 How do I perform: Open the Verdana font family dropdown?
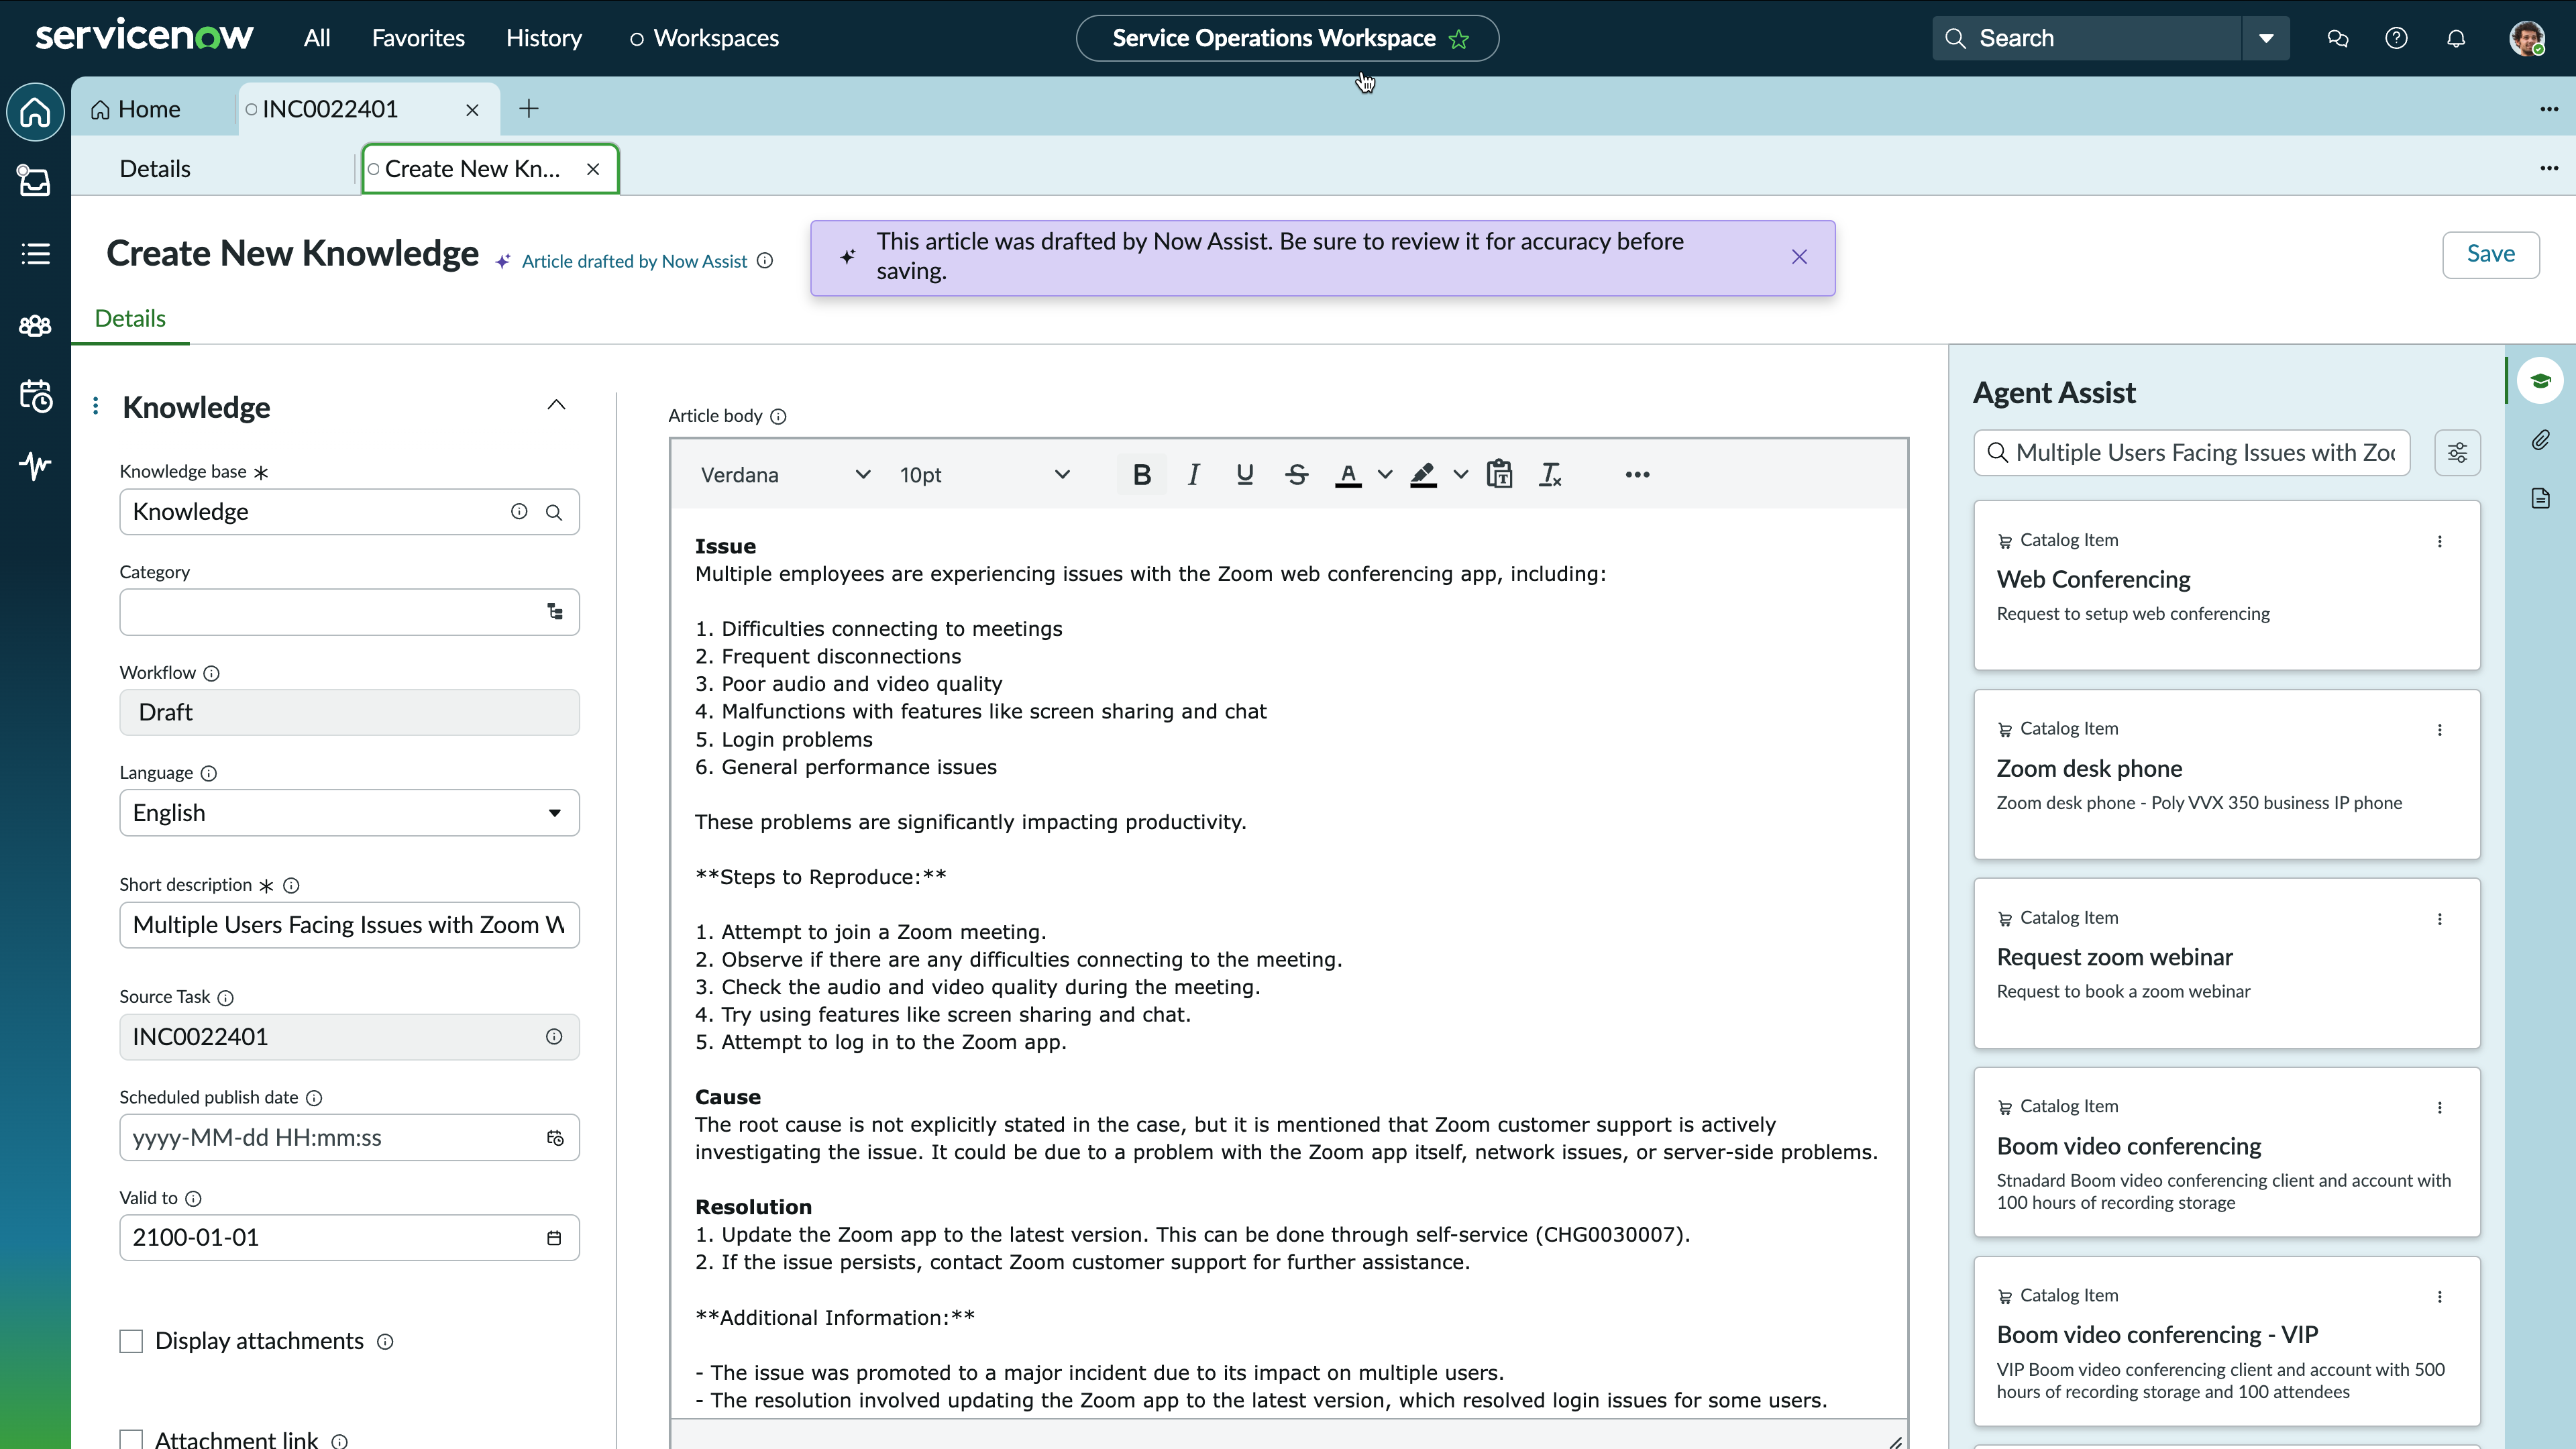pyautogui.click(x=785, y=475)
